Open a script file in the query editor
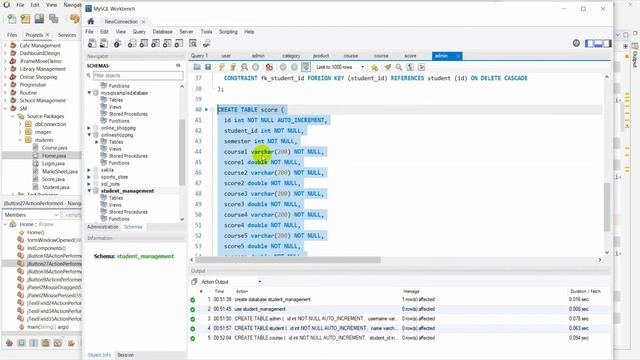640x360 pixels. coord(197,67)
